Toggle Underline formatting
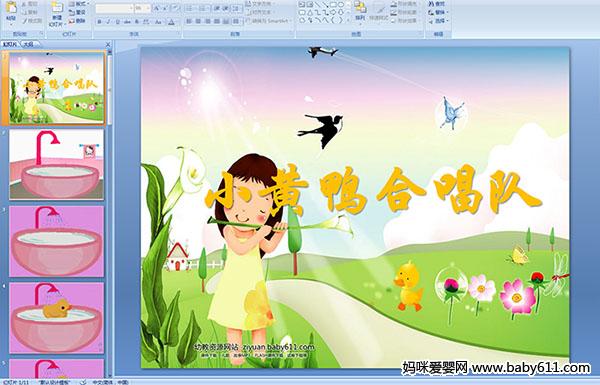Screen dimensions: 600x385 coord(117,22)
